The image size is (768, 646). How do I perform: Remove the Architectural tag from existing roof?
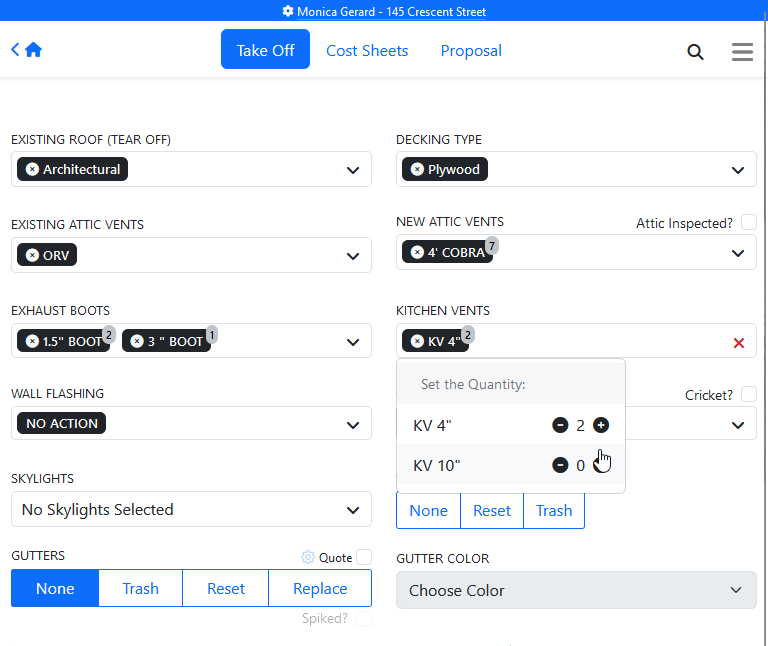click(x=32, y=170)
